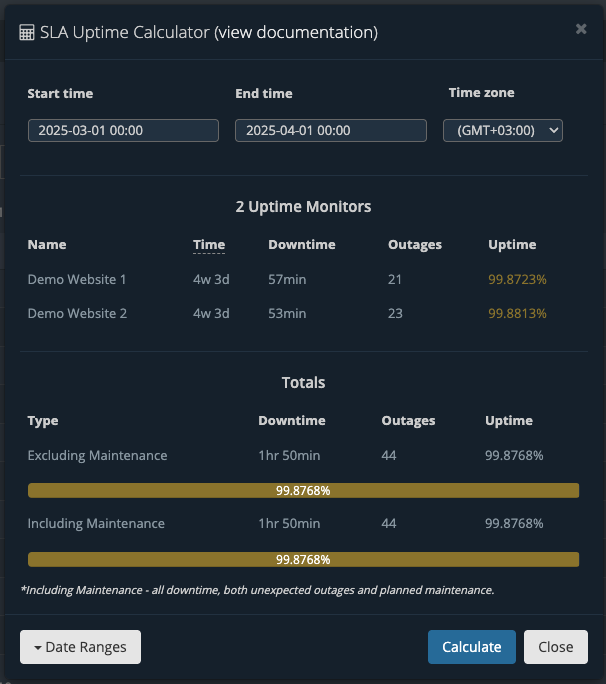Image resolution: width=606 pixels, height=684 pixels.
Task: Click Demo Website 2 uptime 99.8813%
Action: [x=517, y=313]
